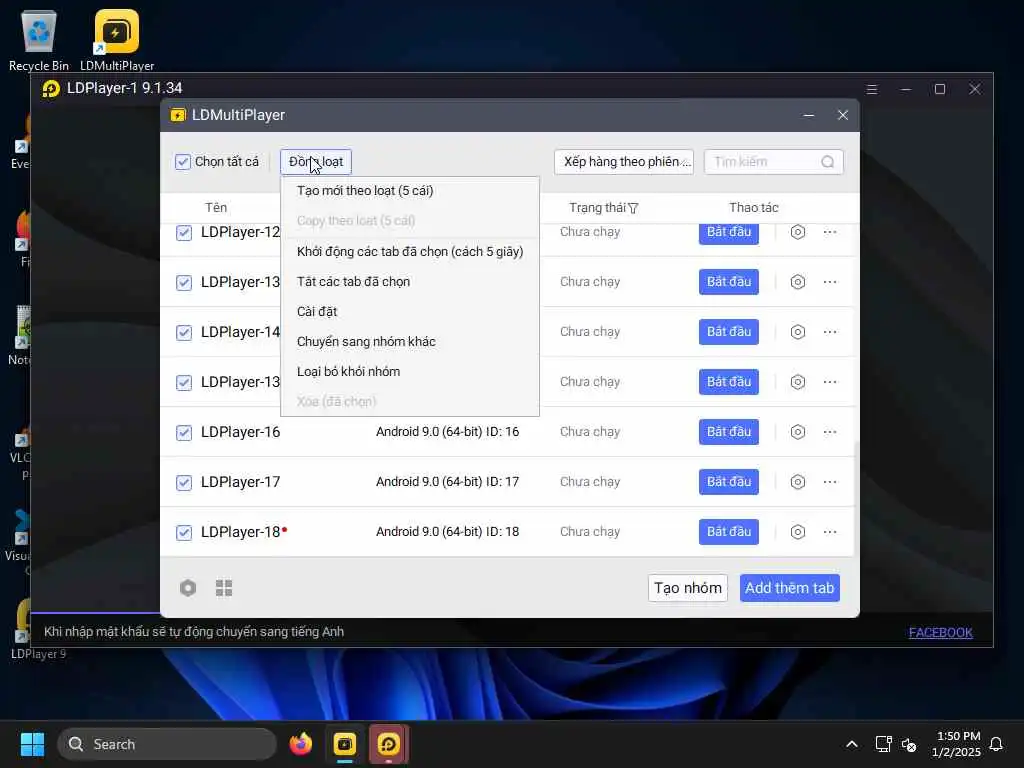Open Firefox from the taskbar

(300, 744)
